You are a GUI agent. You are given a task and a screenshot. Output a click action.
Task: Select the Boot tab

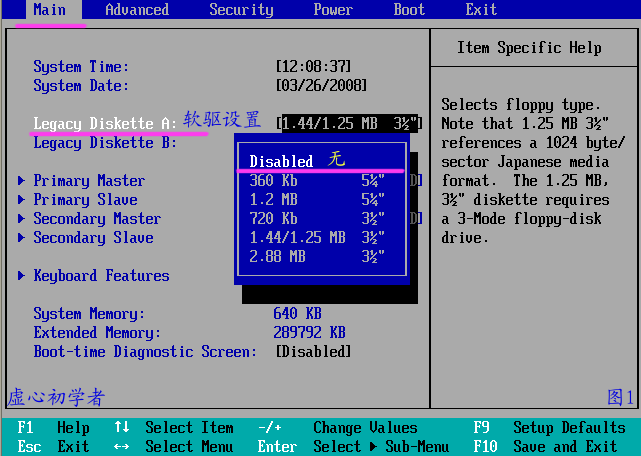(409, 10)
